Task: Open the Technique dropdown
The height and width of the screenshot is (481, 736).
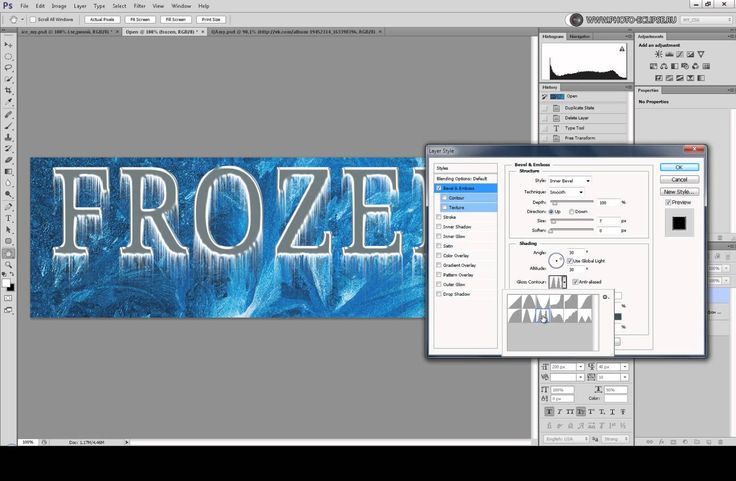Action: 566,192
